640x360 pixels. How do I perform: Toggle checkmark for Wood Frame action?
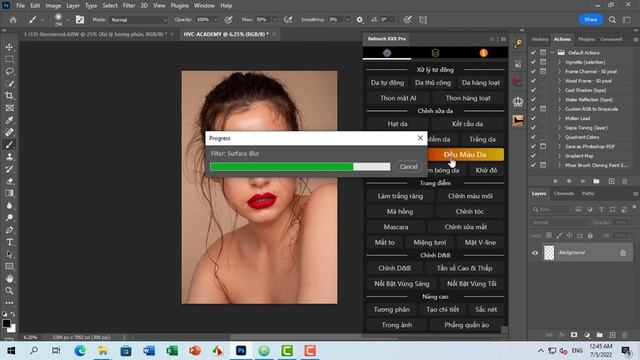tap(533, 81)
